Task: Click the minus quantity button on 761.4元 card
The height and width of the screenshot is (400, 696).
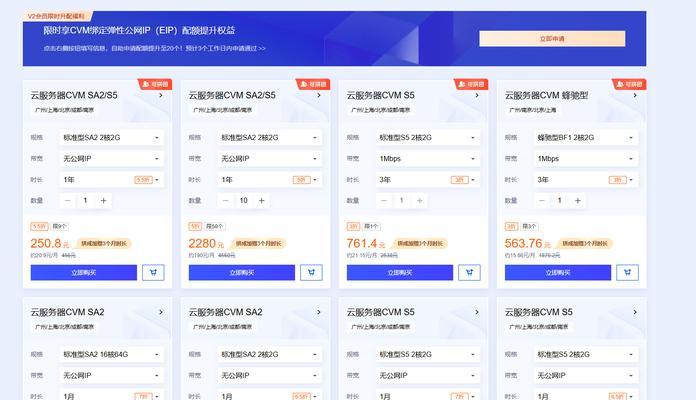Action: click(x=384, y=201)
